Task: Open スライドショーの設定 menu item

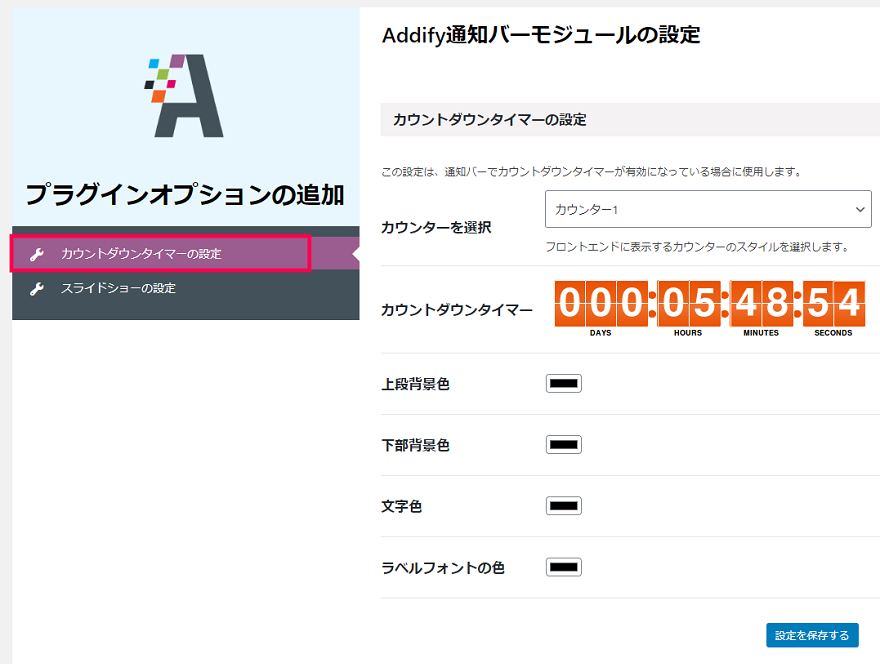Action: click(185, 288)
